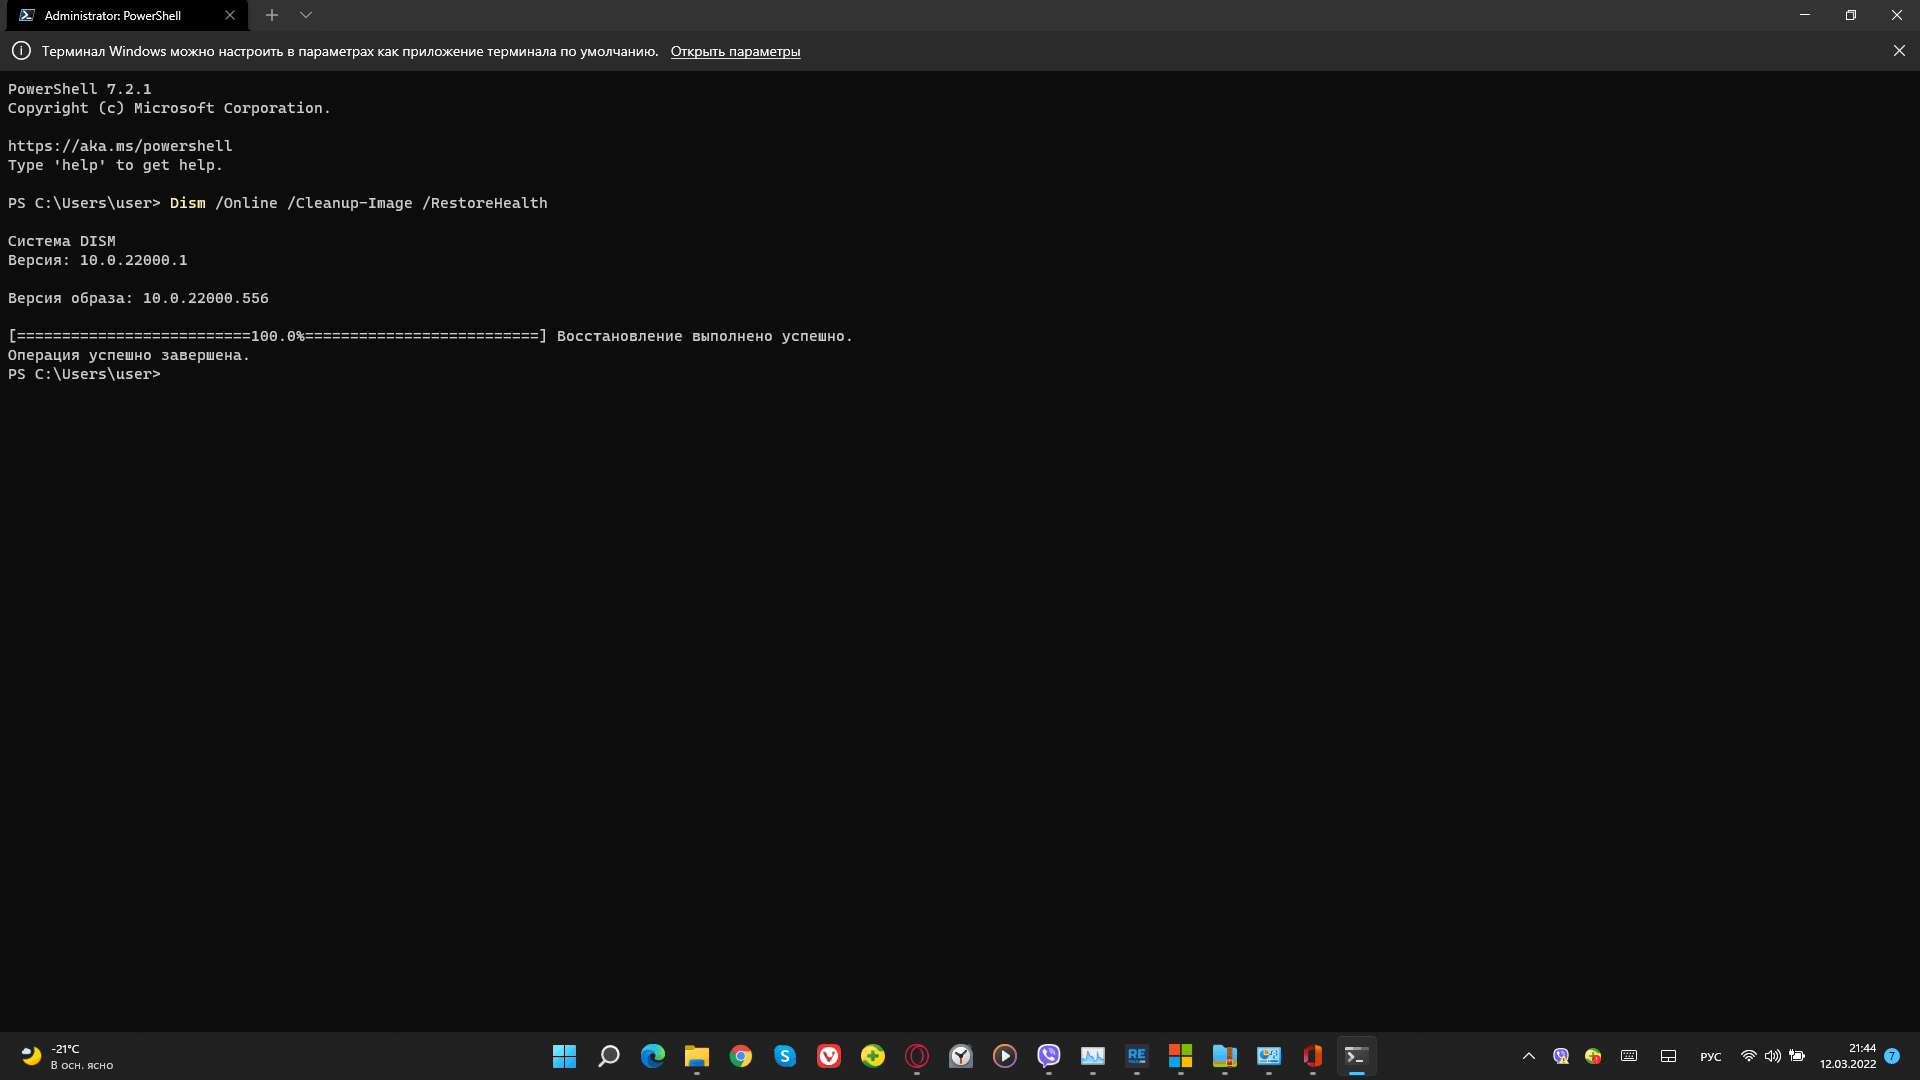Dismiss the default terminal info banner
1920x1080 pixels.
point(1899,51)
